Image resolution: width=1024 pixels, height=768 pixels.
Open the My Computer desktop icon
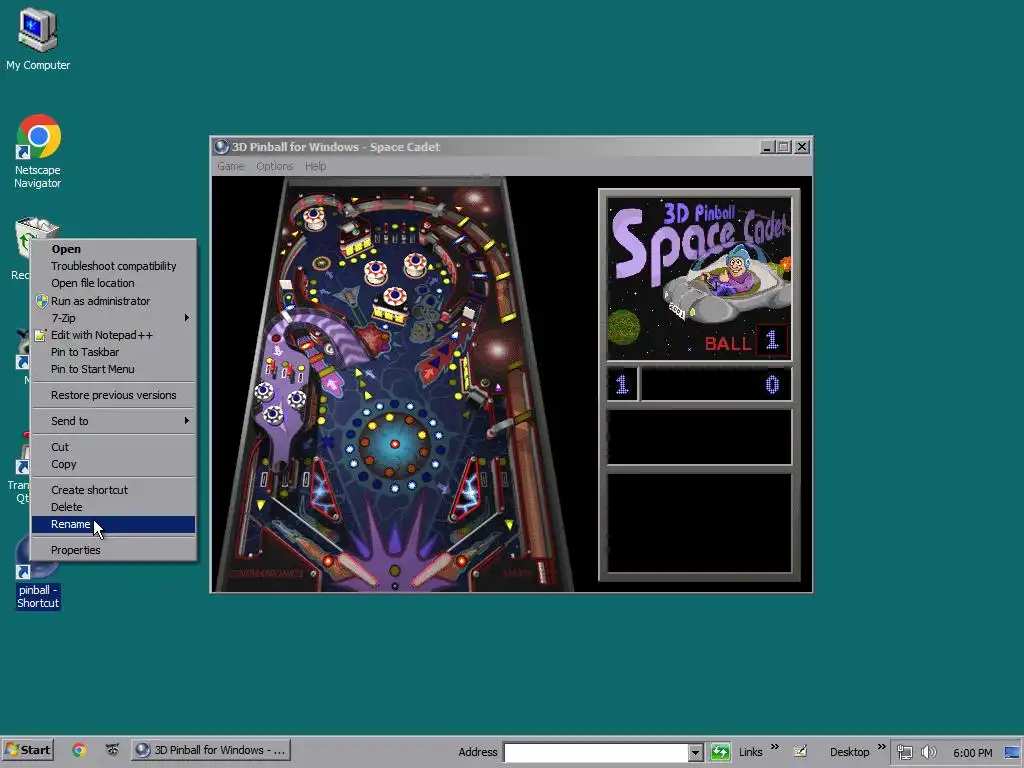click(38, 40)
